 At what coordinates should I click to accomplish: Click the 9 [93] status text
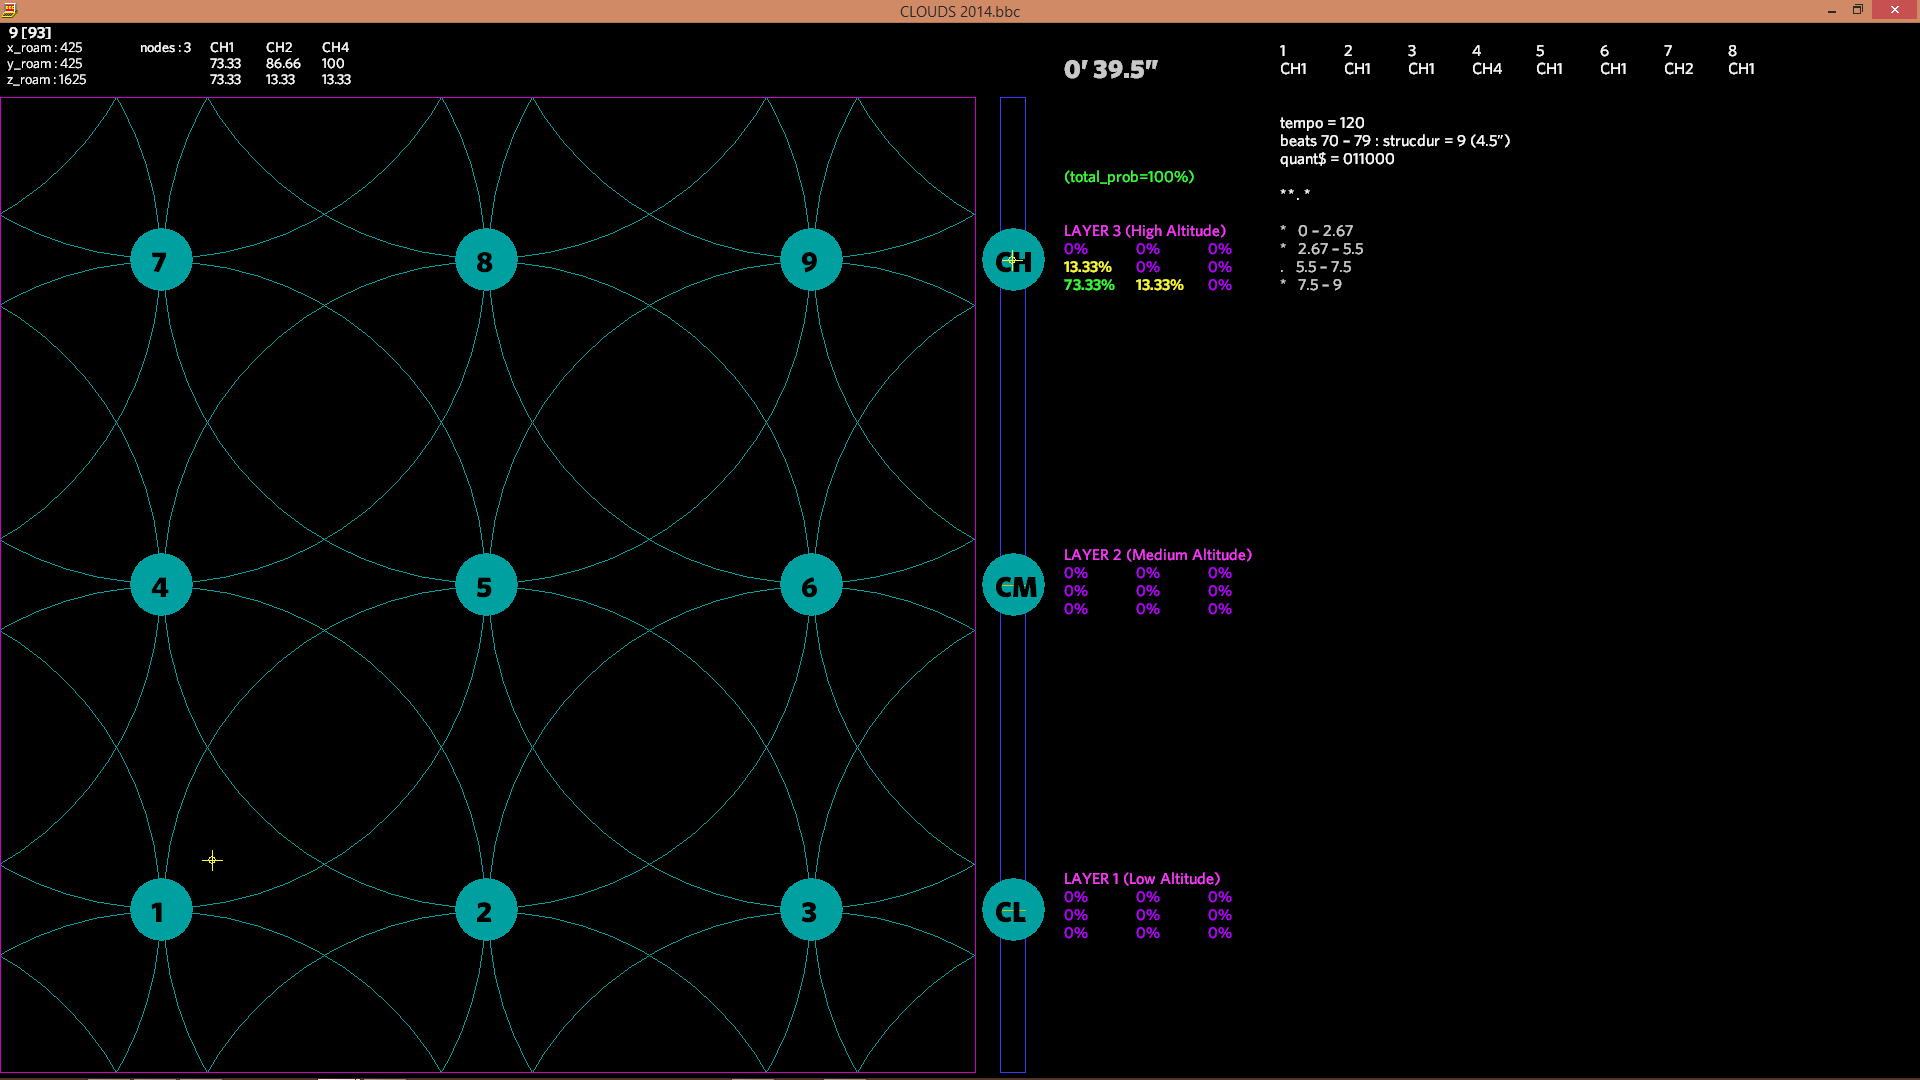[x=30, y=33]
